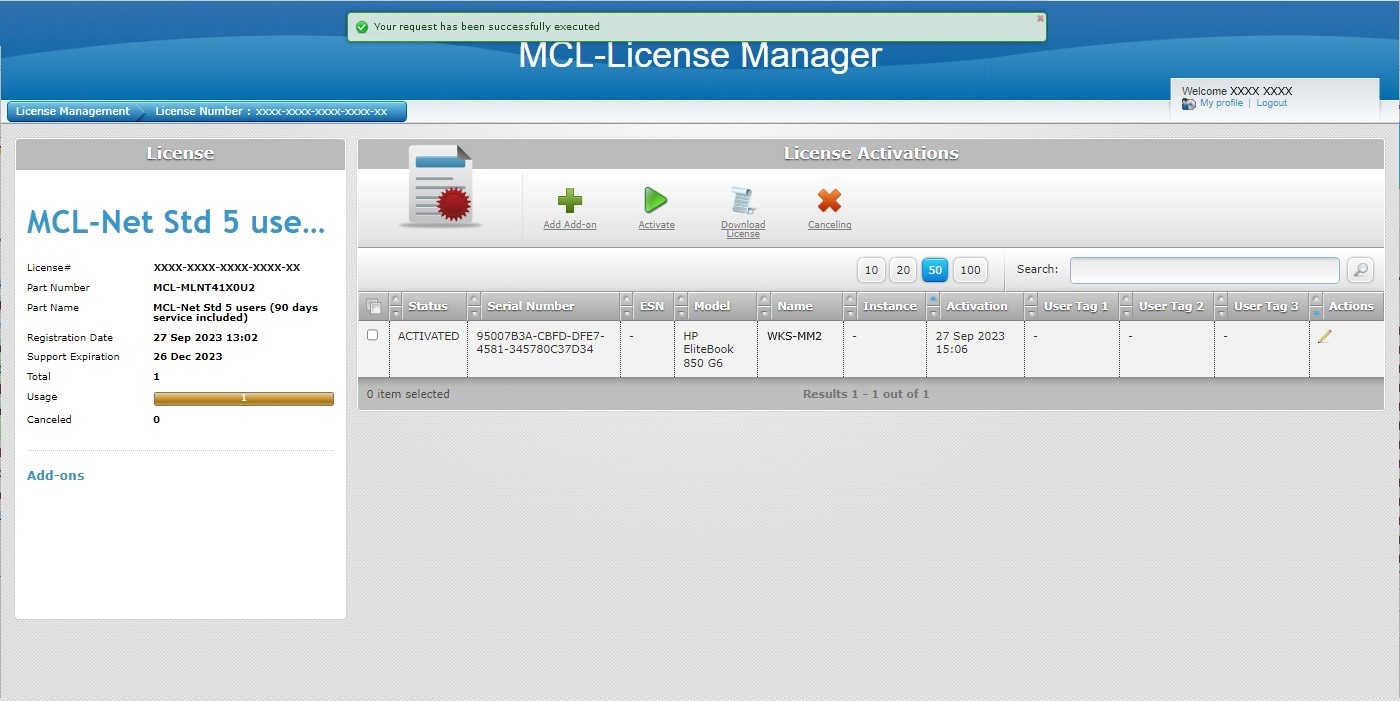Tick the checkbox for the WKS-MM2 activation row
Image resolution: width=1400 pixels, height=701 pixels.
373,335
